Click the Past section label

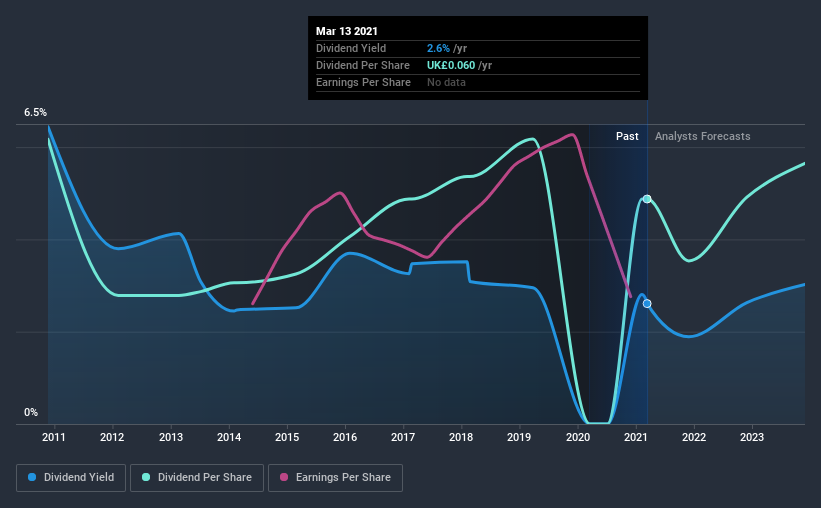(627, 136)
